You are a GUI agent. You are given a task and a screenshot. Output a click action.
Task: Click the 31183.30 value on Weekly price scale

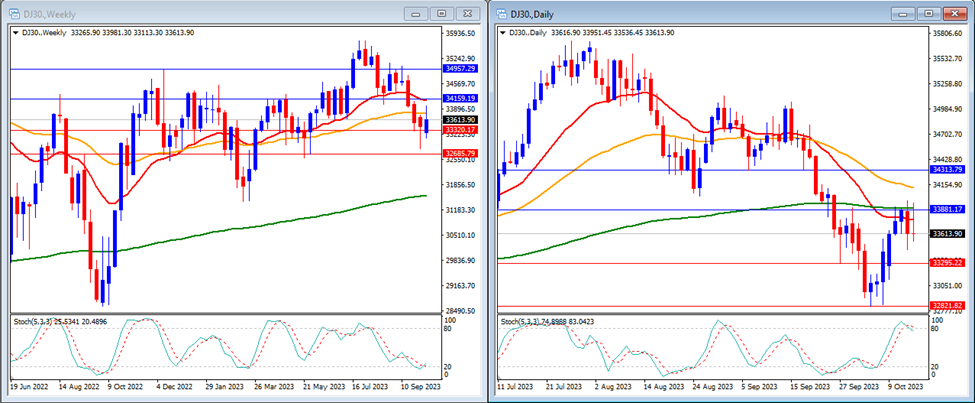[461, 210]
